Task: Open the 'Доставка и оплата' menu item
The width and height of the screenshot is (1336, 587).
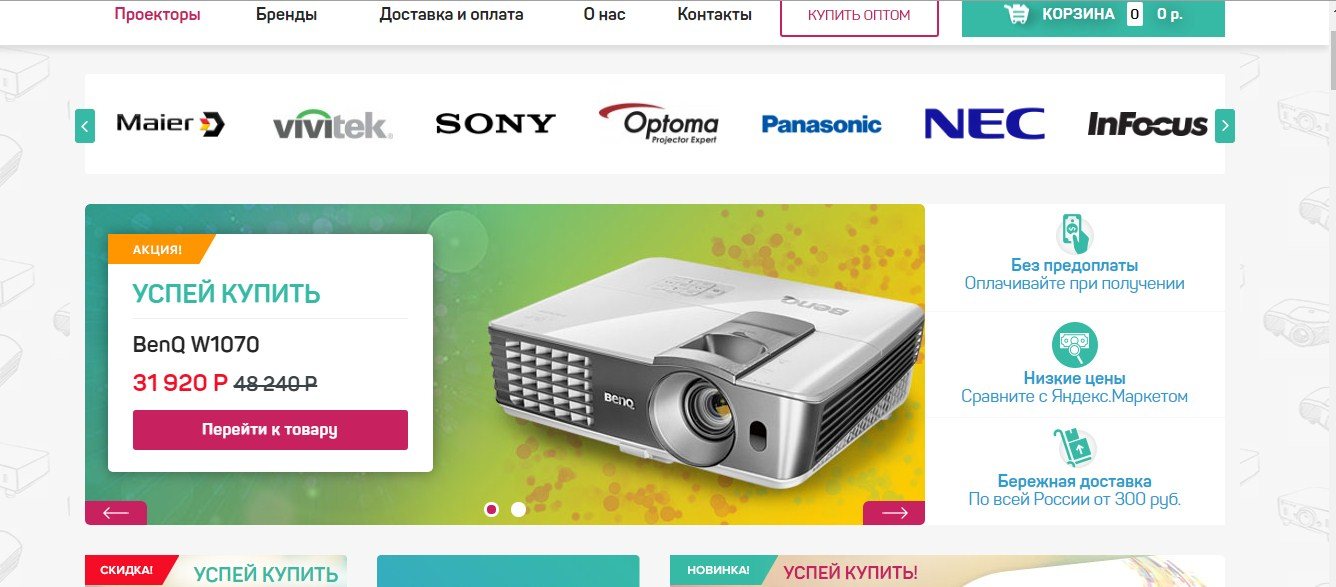Action: pos(451,15)
